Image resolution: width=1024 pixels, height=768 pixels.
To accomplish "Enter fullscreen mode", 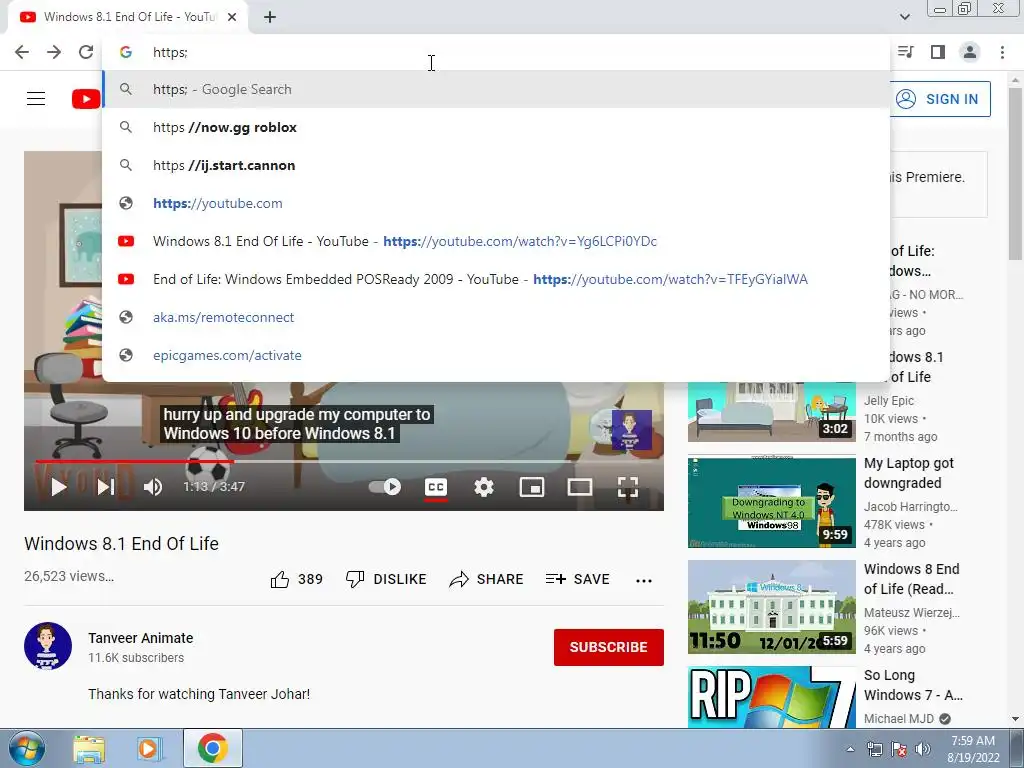I will [628, 487].
